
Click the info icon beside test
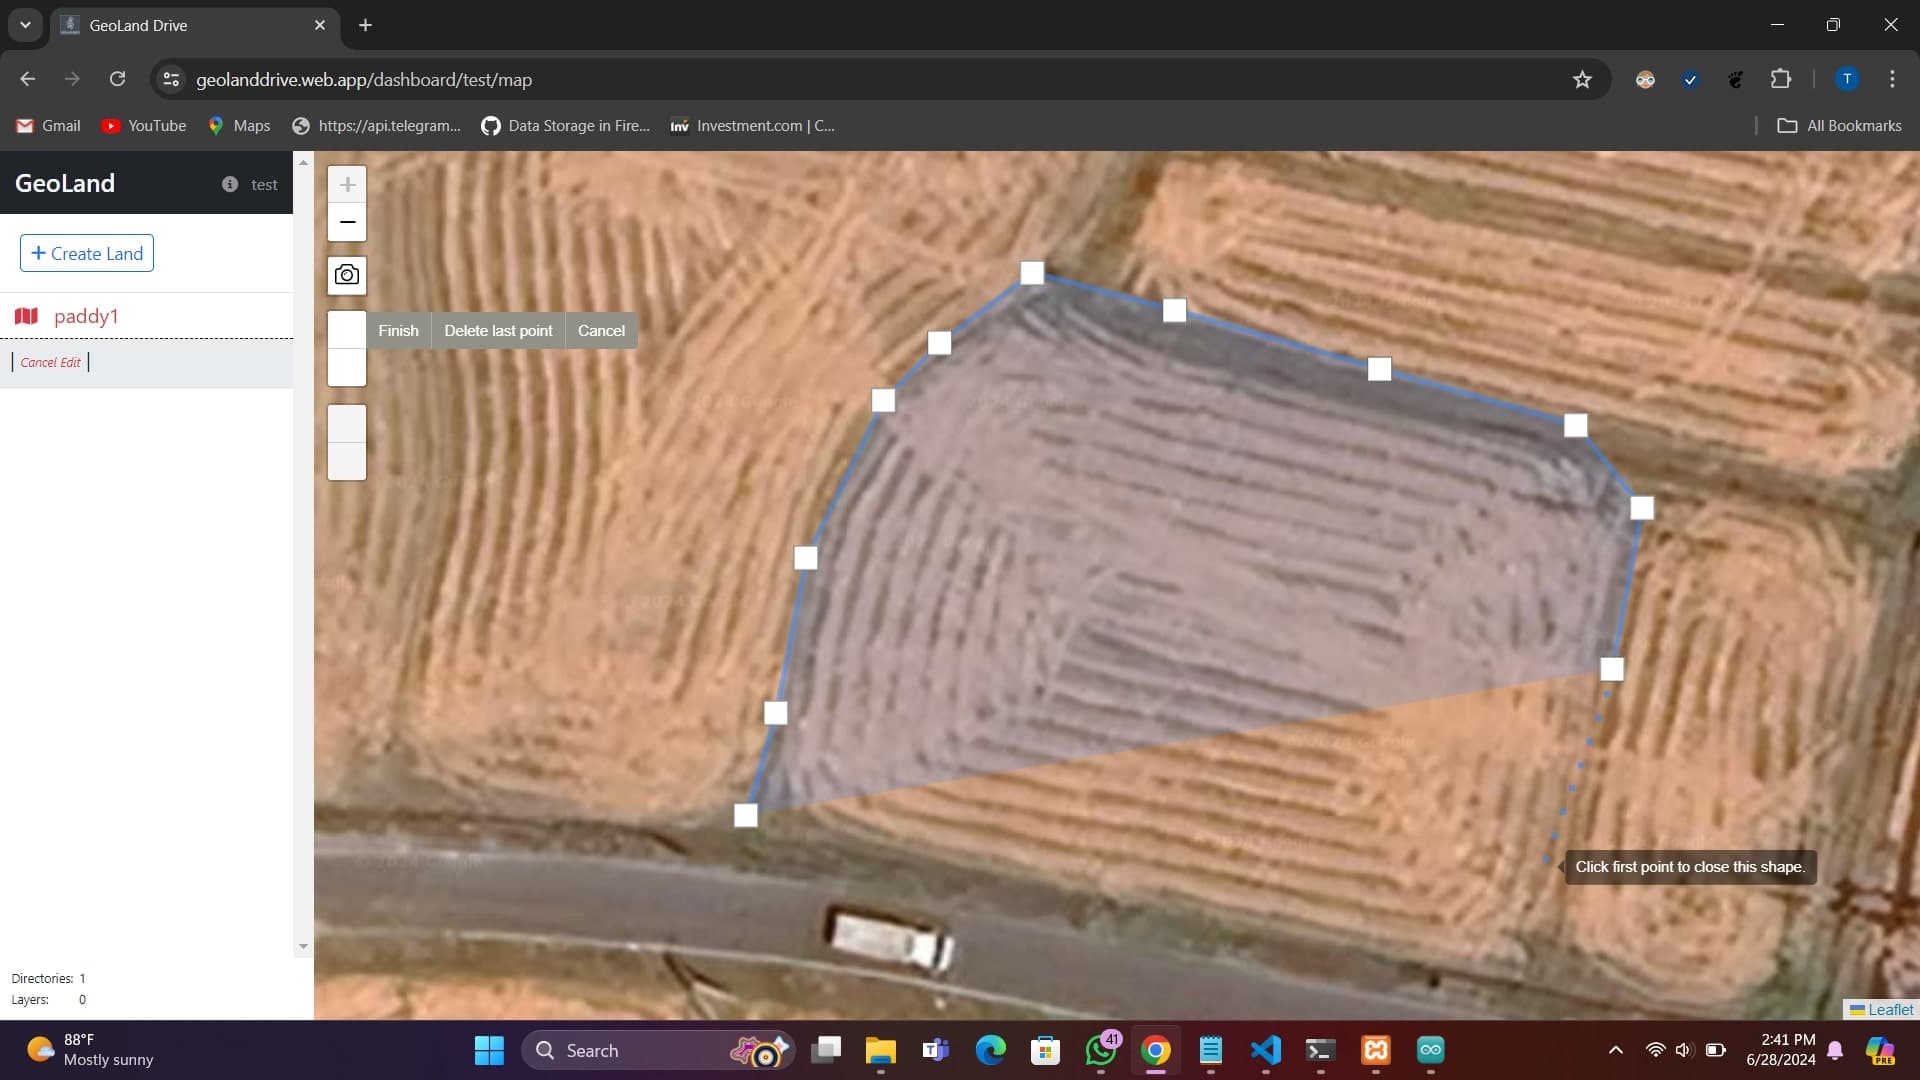pos(230,184)
